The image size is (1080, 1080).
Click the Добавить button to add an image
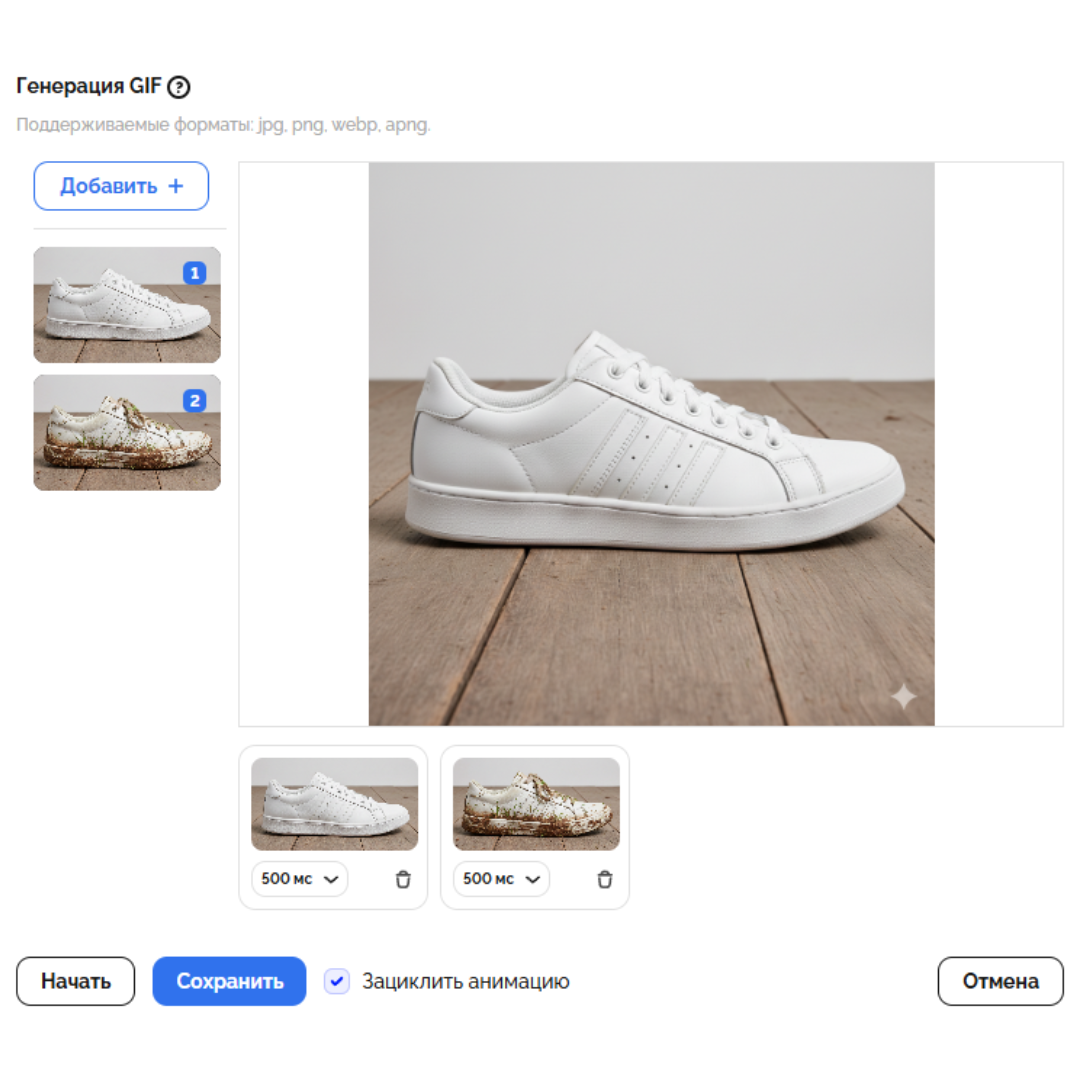(121, 186)
